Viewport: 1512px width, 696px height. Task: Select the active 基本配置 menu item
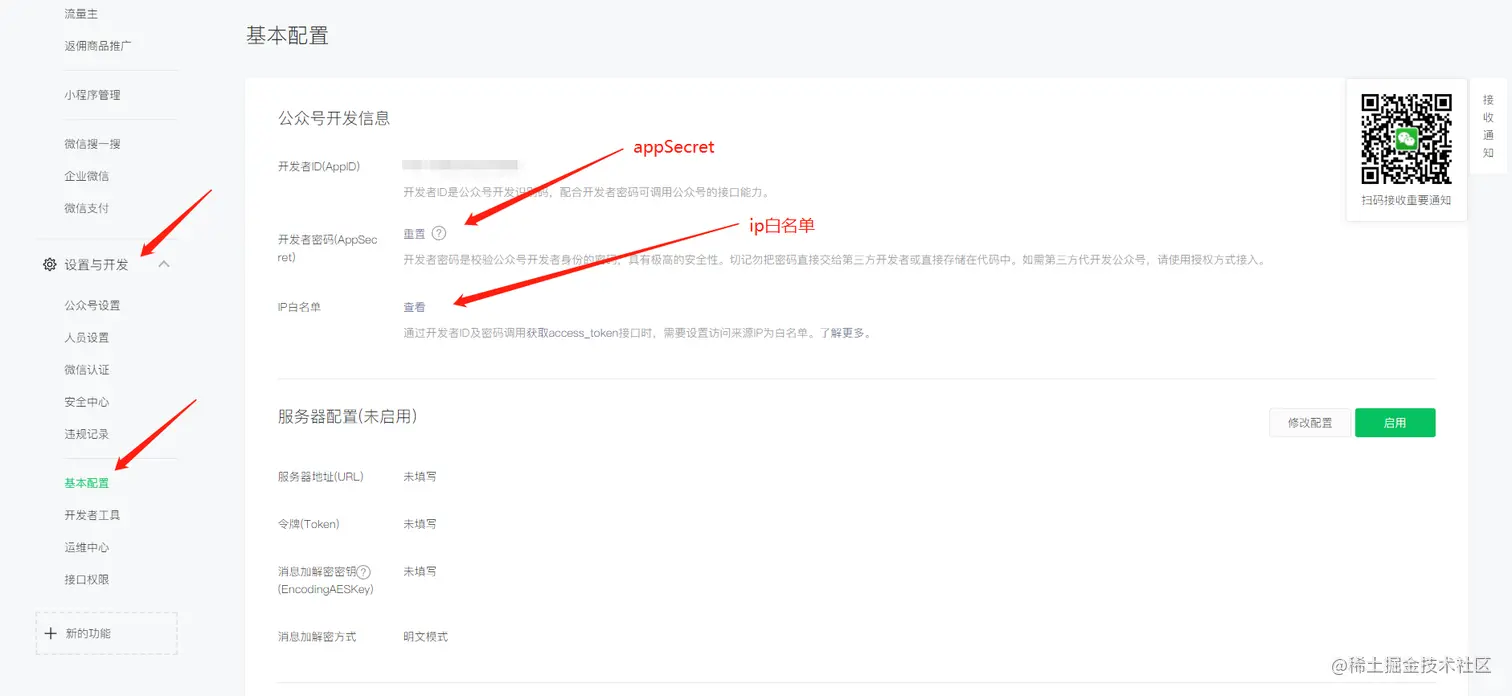click(87, 483)
